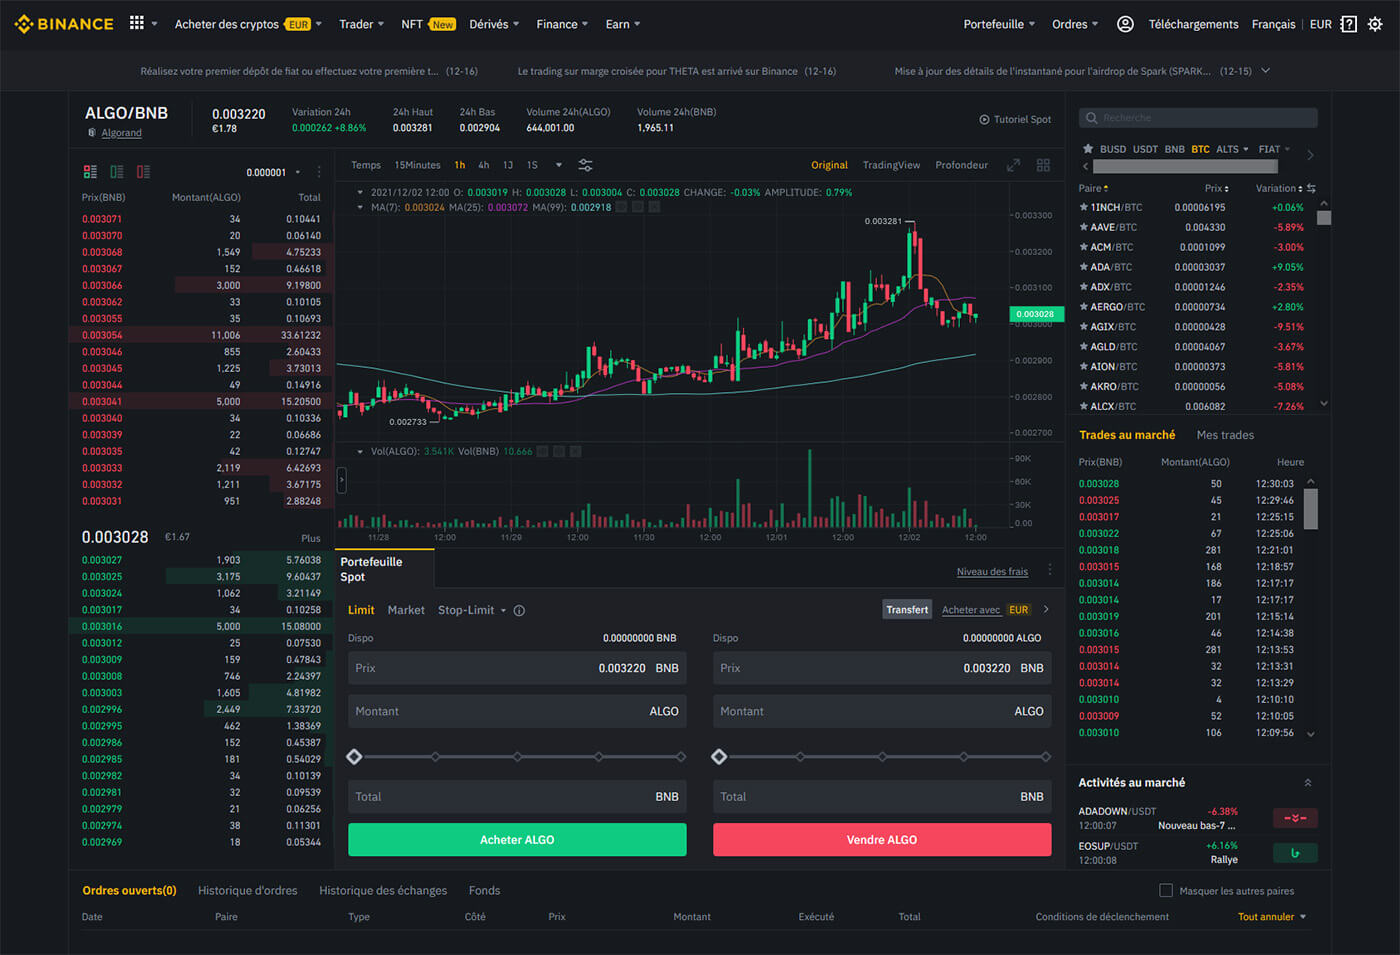Open the Stop-Limit order type dropdown
The width and height of the screenshot is (1400, 955).
pyautogui.click(x=472, y=610)
